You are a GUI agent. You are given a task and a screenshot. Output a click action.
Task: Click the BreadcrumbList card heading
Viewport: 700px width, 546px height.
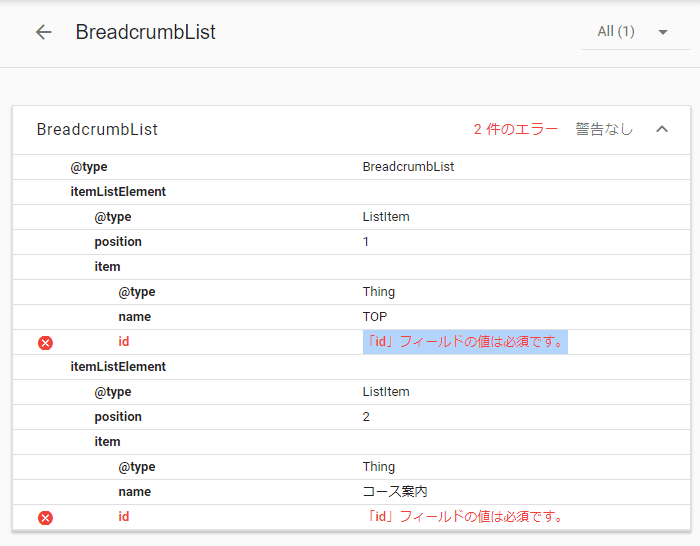97,129
